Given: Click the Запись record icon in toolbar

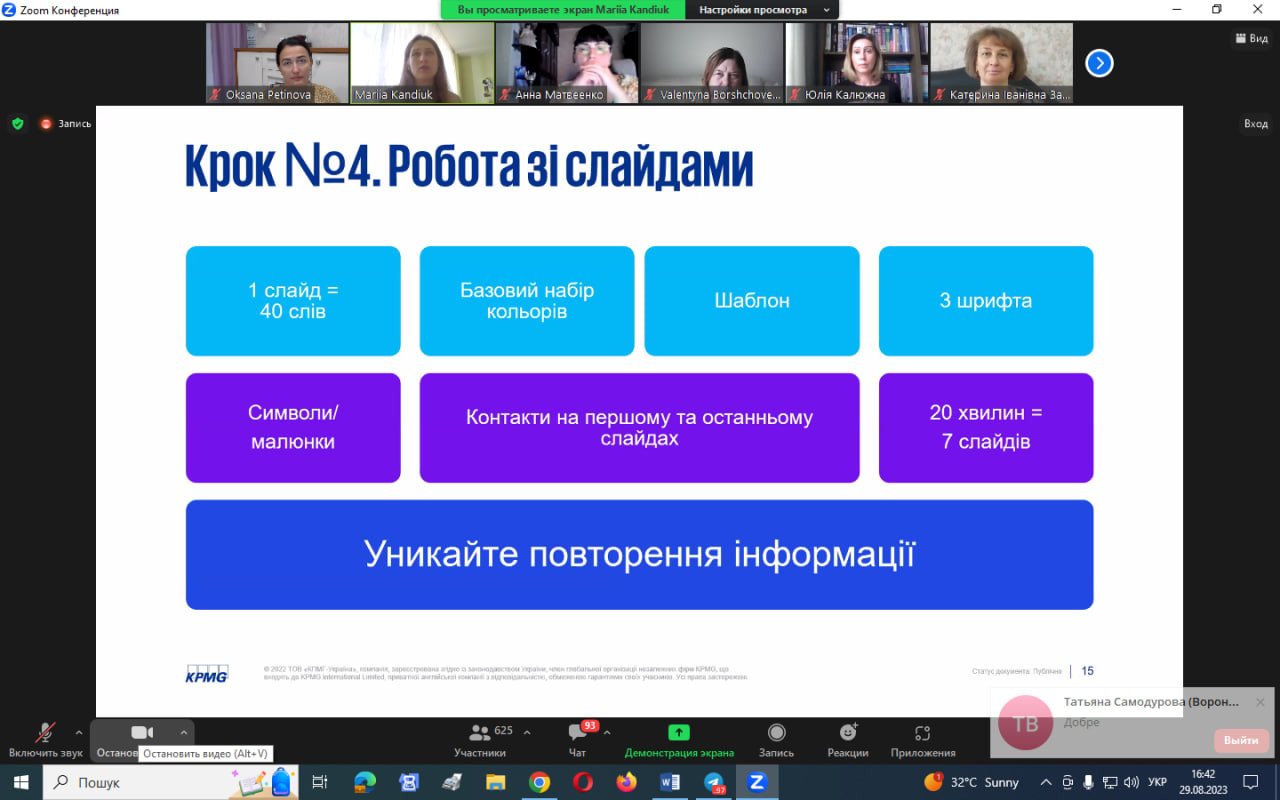Looking at the screenshot, I should 776,740.
